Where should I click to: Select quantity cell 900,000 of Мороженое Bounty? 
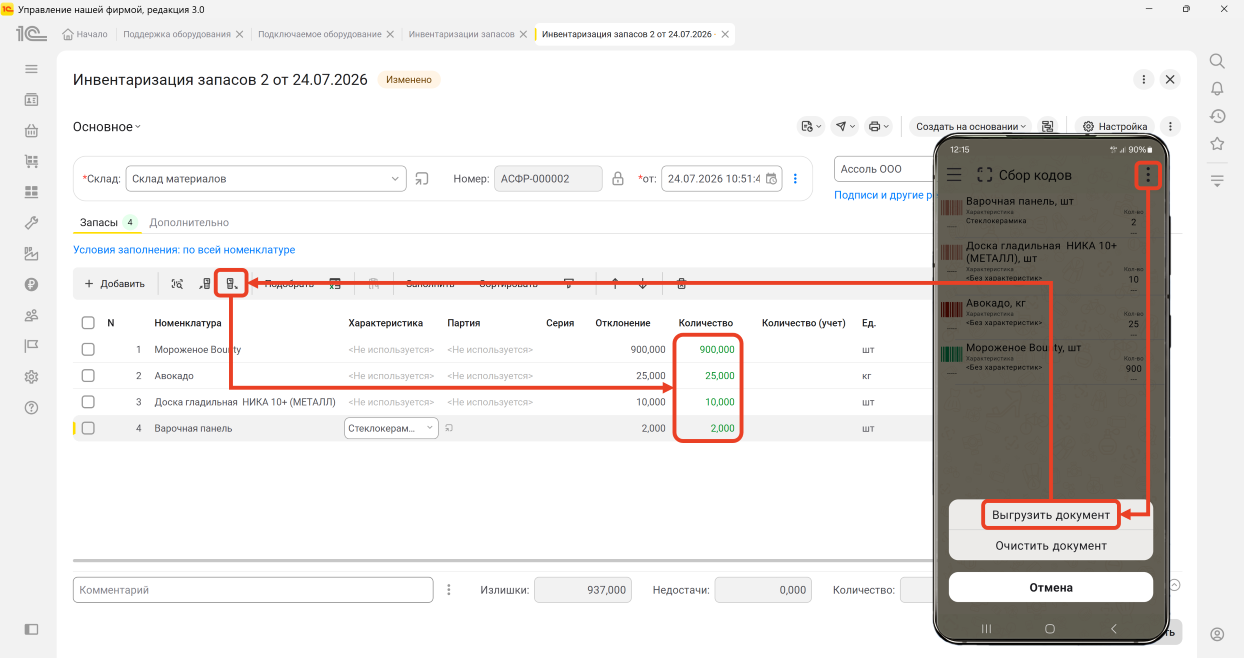click(708, 350)
